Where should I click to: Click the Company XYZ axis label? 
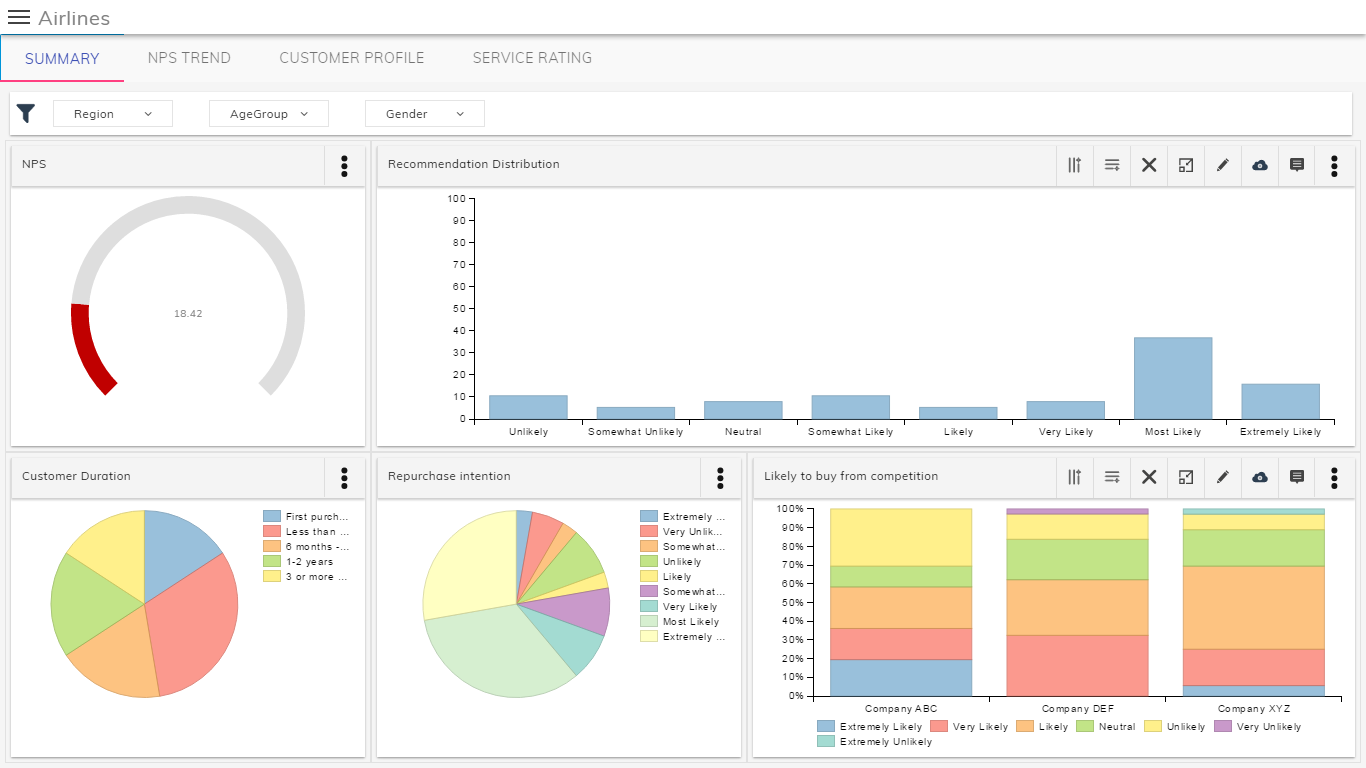pos(1254,709)
